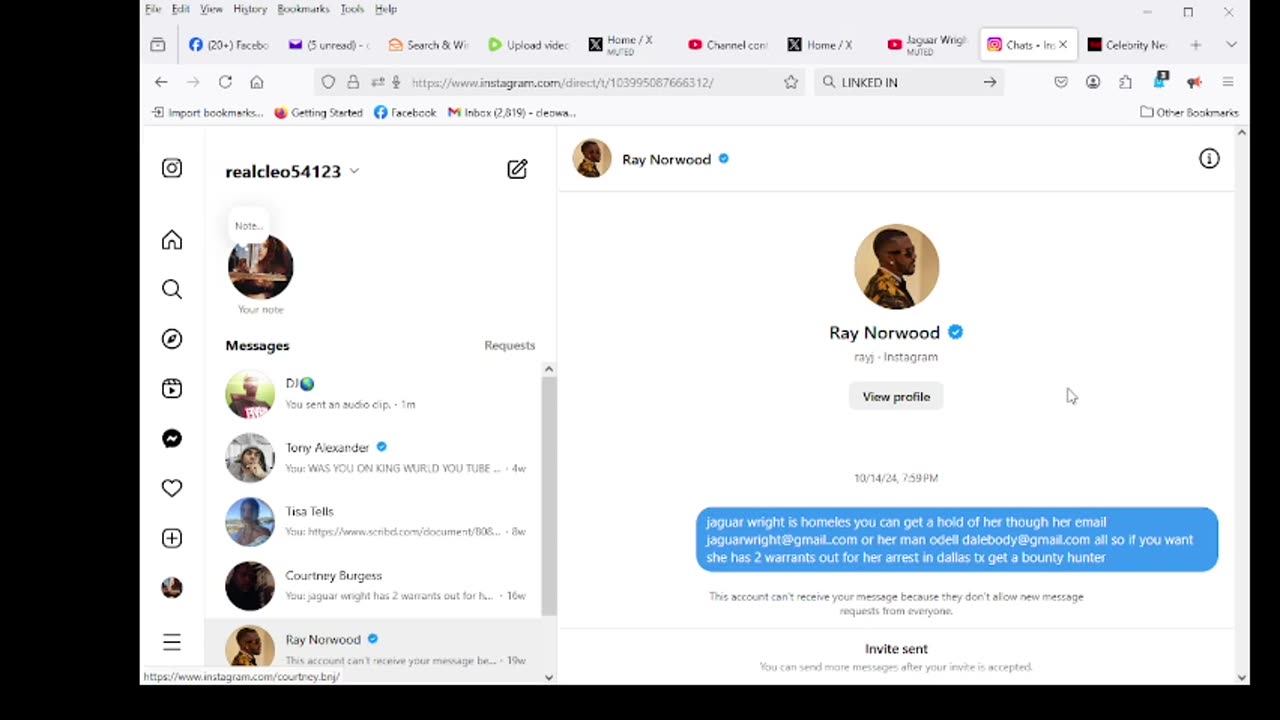Image resolution: width=1280 pixels, height=720 pixels.
Task: Open the Reels icon in the sidebar
Action: (x=172, y=389)
